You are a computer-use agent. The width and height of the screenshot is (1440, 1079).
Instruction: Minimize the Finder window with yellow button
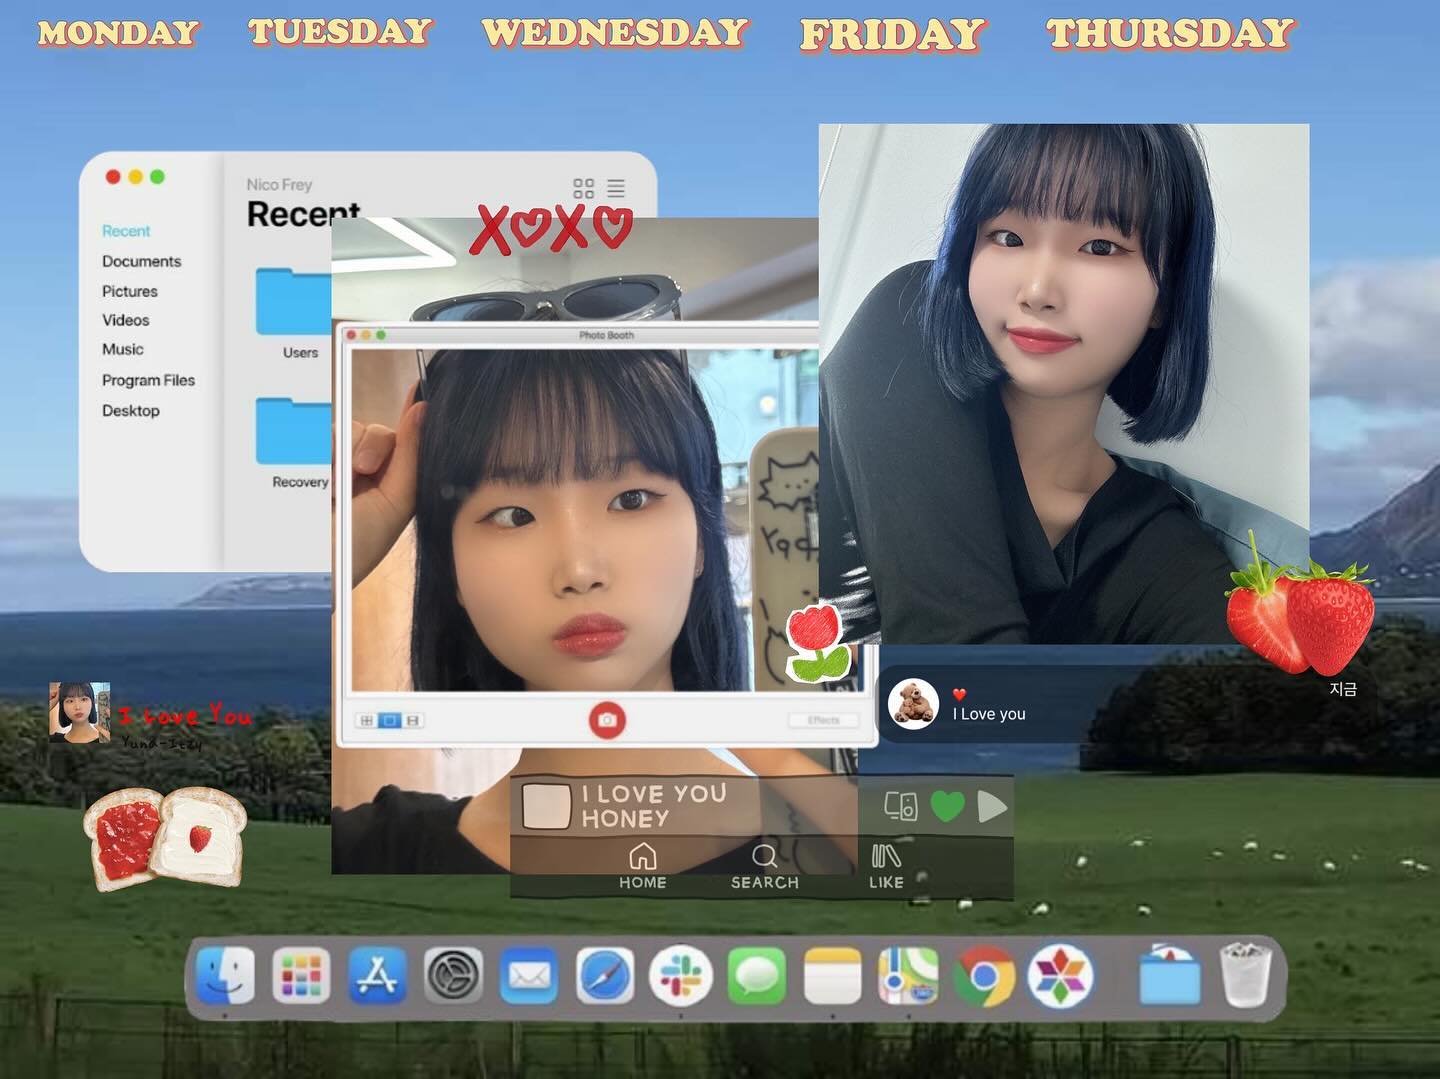tap(135, 177)
